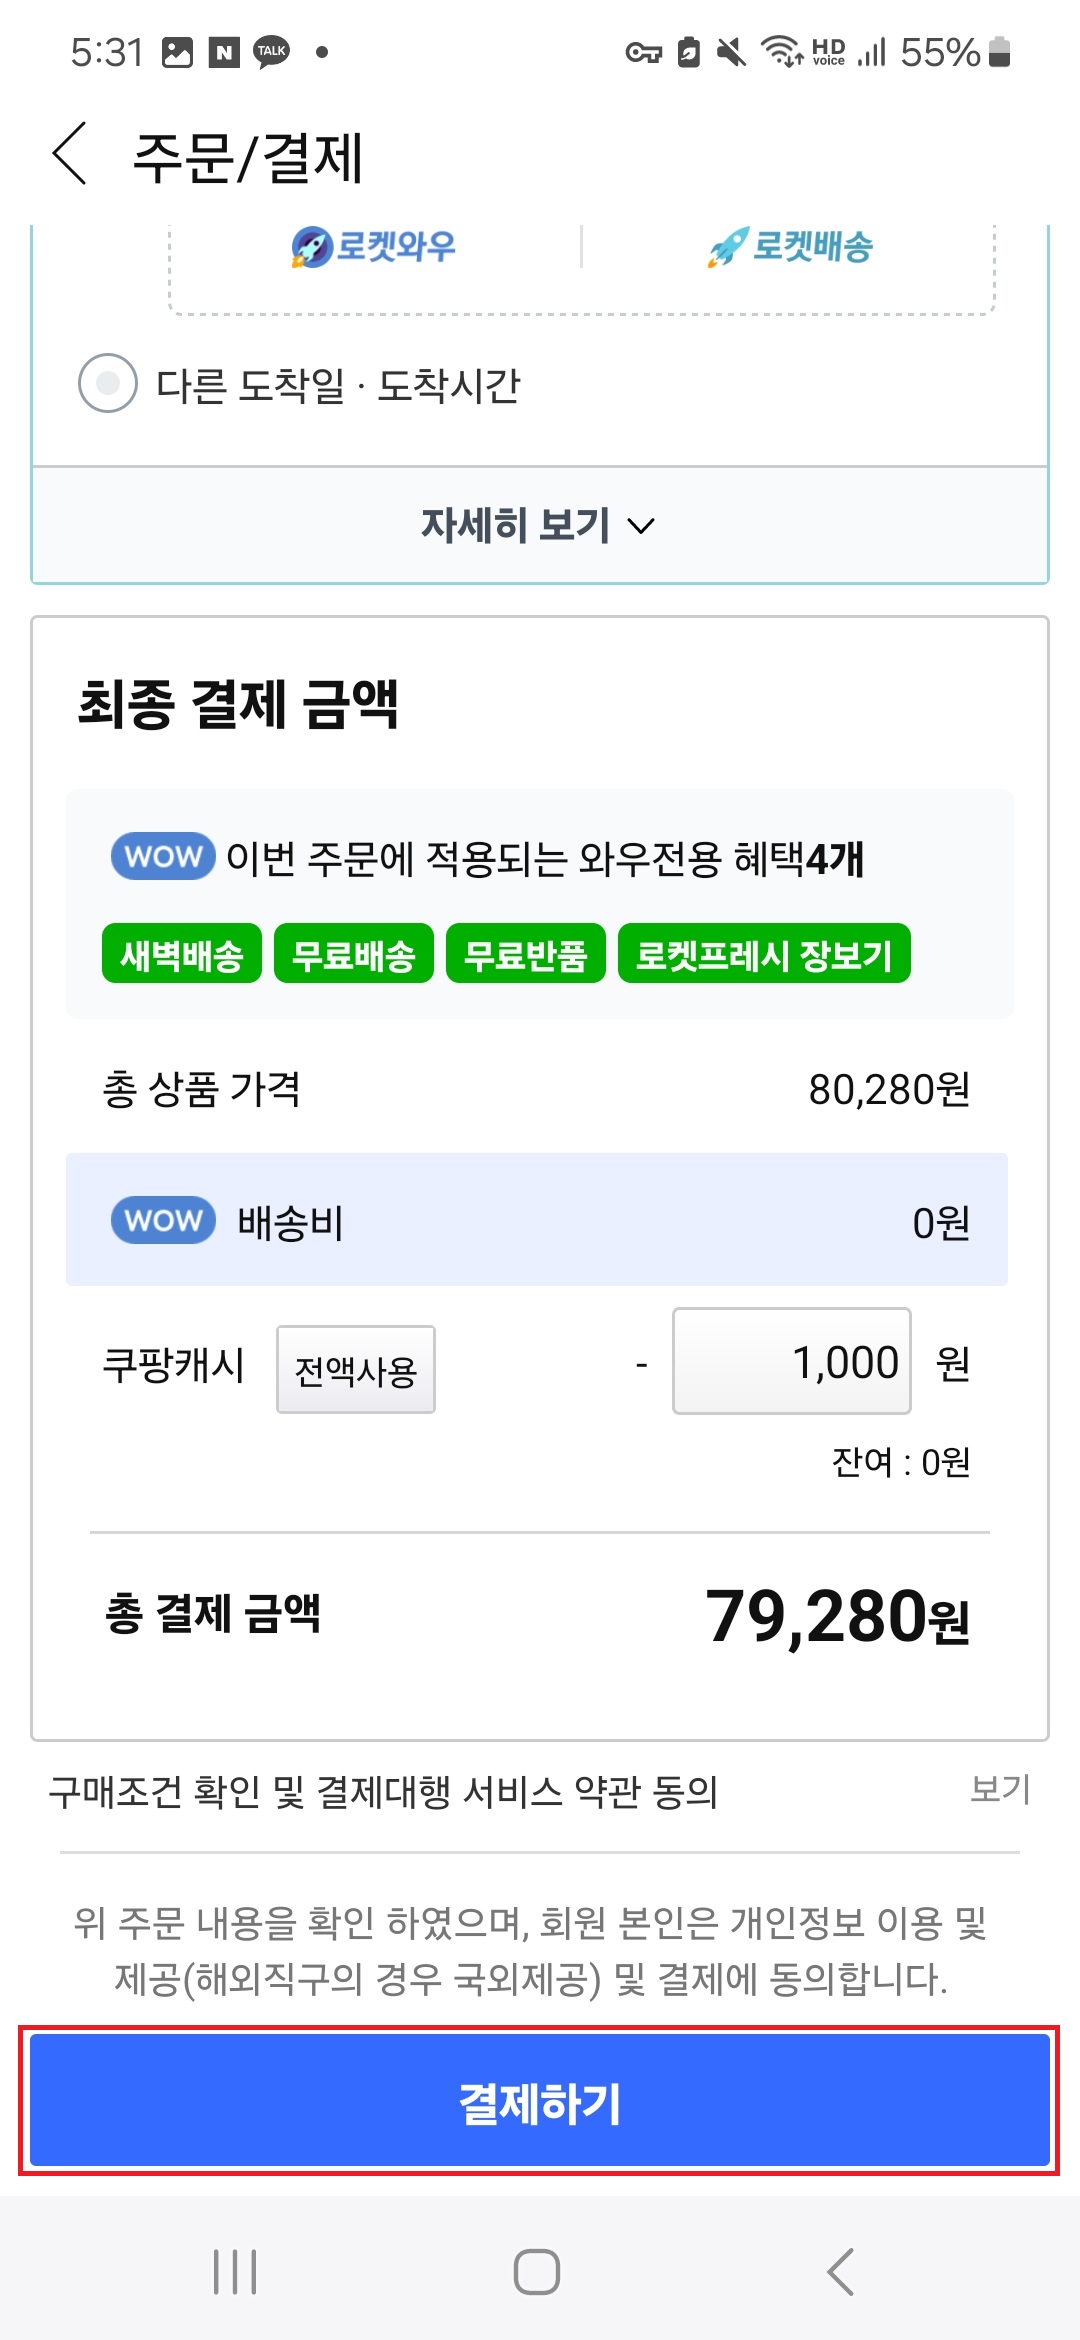Tap the 쿠팡캐시 amount input field
Image resolution: width=1080 pixels, height=2340 pixels.
tap(791, 1362)
